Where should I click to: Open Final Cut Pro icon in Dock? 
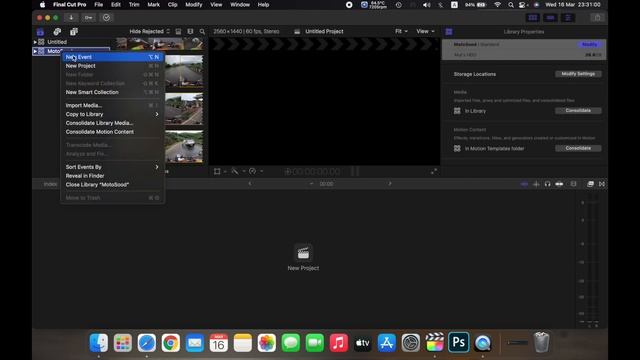tap(434, 343)
